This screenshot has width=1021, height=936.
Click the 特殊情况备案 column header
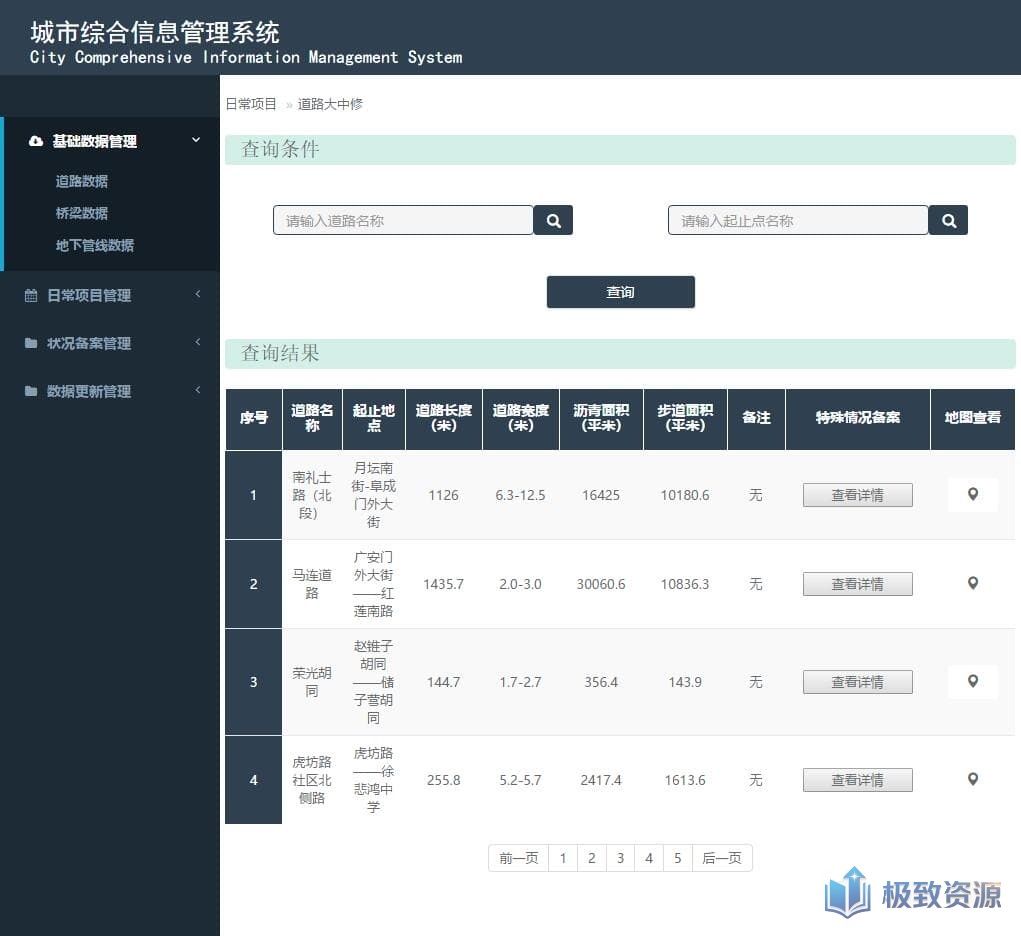pyautogui.click(x=858, y=419)
